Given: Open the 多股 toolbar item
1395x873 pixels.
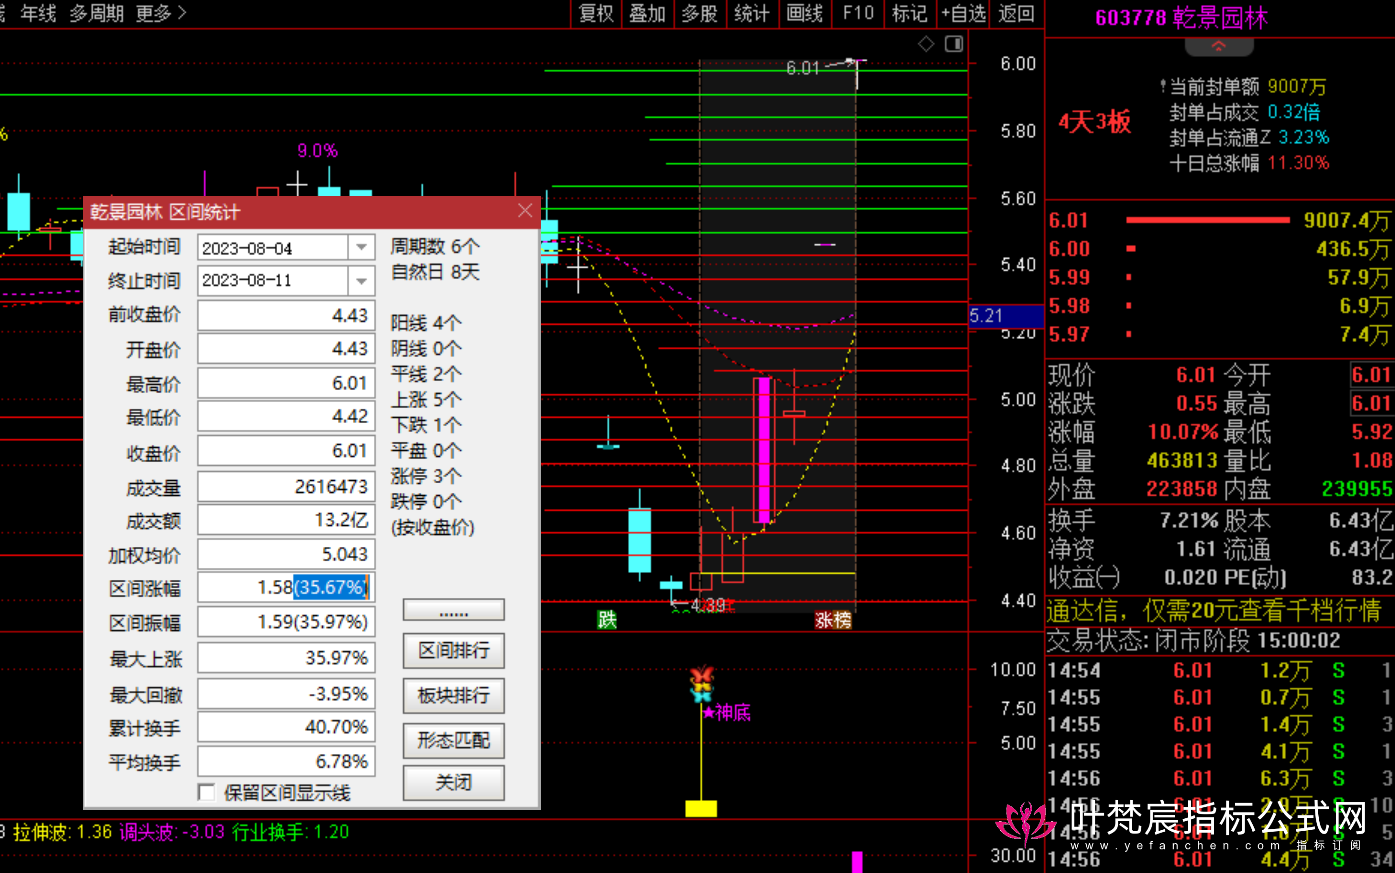Looking at the screenshot, I should coord(700,13).
